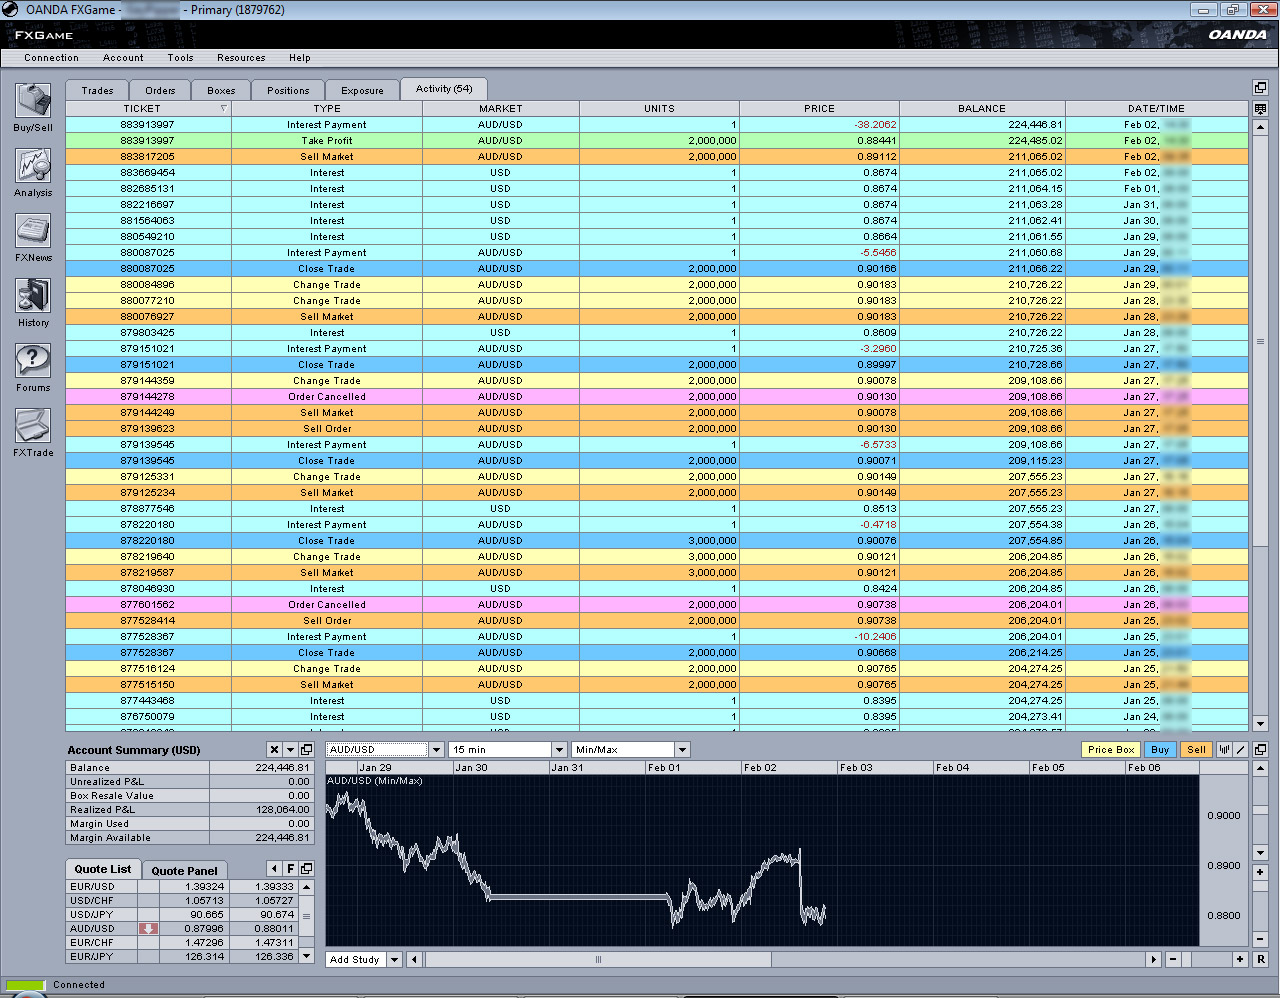Open the Tools menu

[x=180, y=58]
